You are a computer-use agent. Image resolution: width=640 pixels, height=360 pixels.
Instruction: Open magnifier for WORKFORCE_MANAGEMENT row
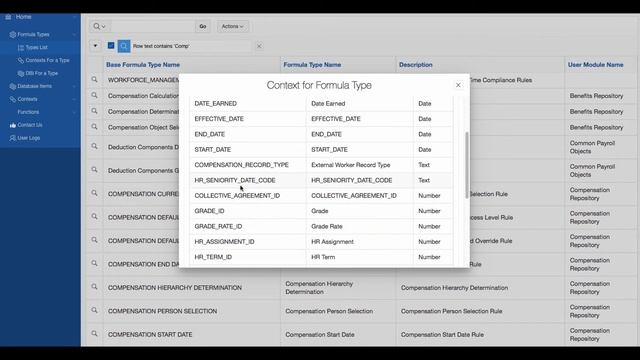[94, 80]
